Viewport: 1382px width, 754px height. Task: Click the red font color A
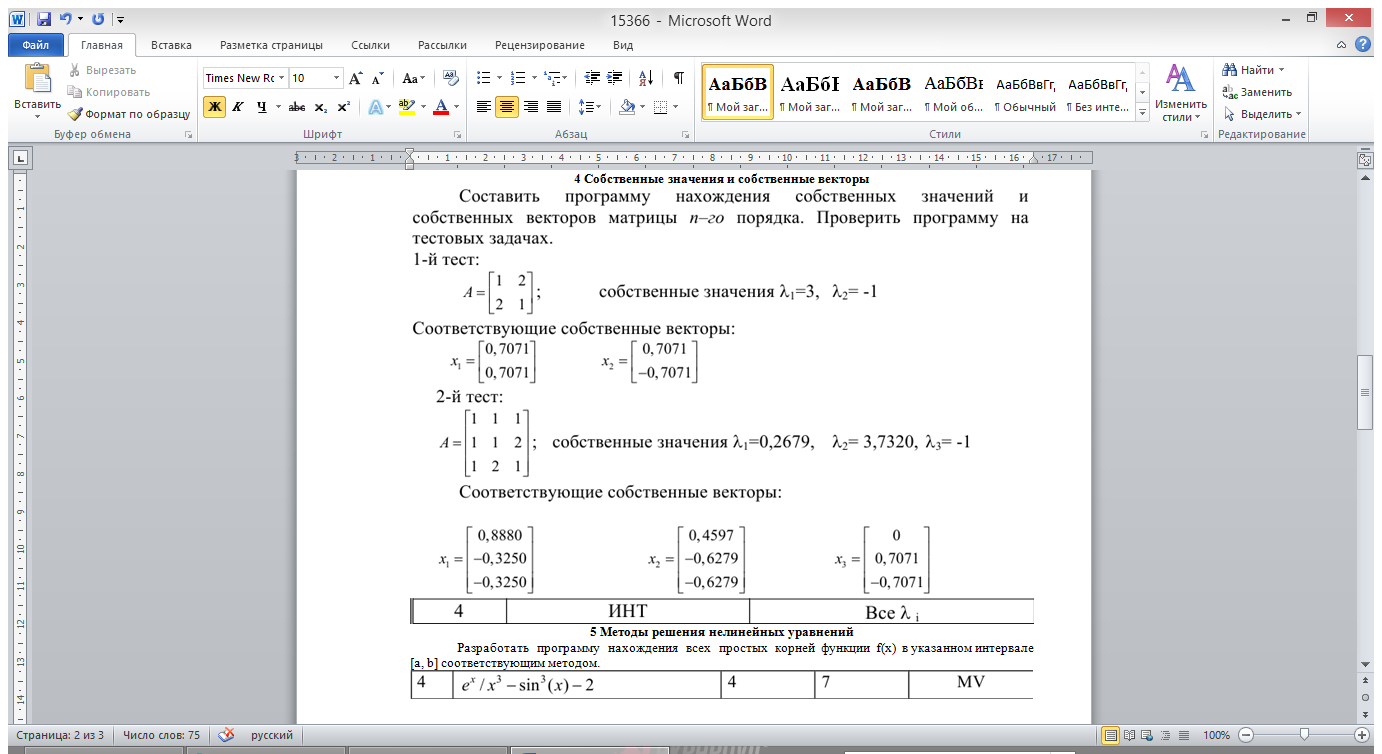click(440, 107)
